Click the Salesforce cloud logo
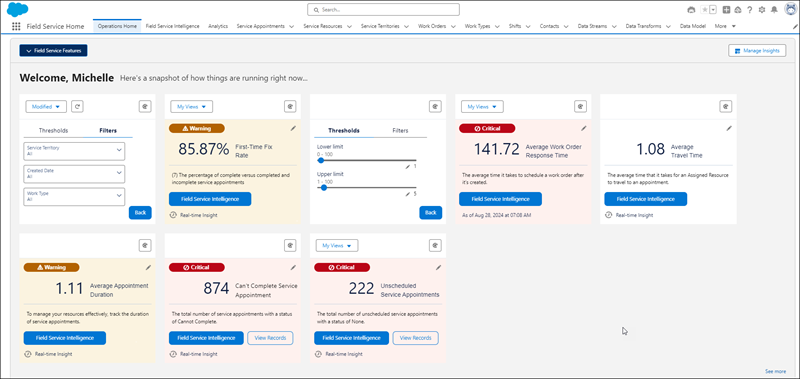Screen dimensions: 800x379 pos(17,9)
